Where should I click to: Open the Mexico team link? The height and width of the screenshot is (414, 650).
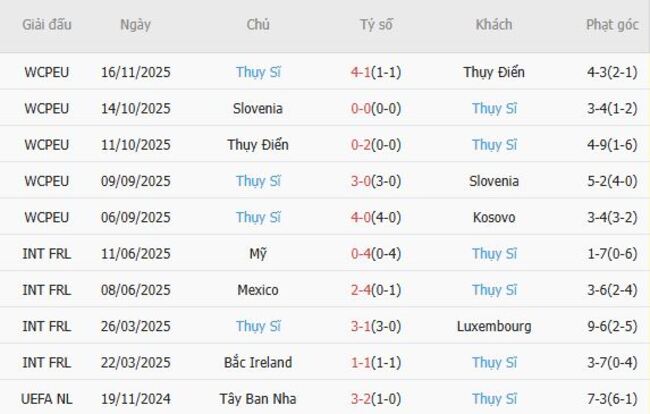[x=258, y=290]
